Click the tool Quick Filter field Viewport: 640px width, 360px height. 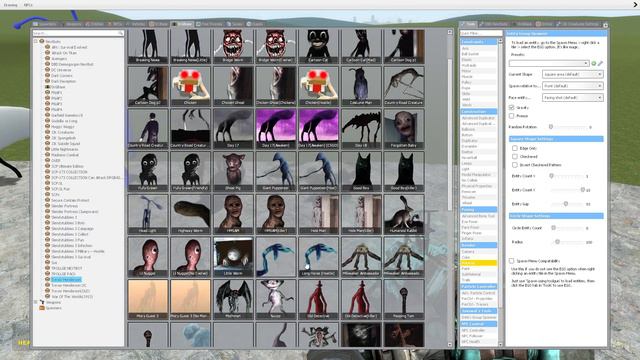tap(480, 33)
